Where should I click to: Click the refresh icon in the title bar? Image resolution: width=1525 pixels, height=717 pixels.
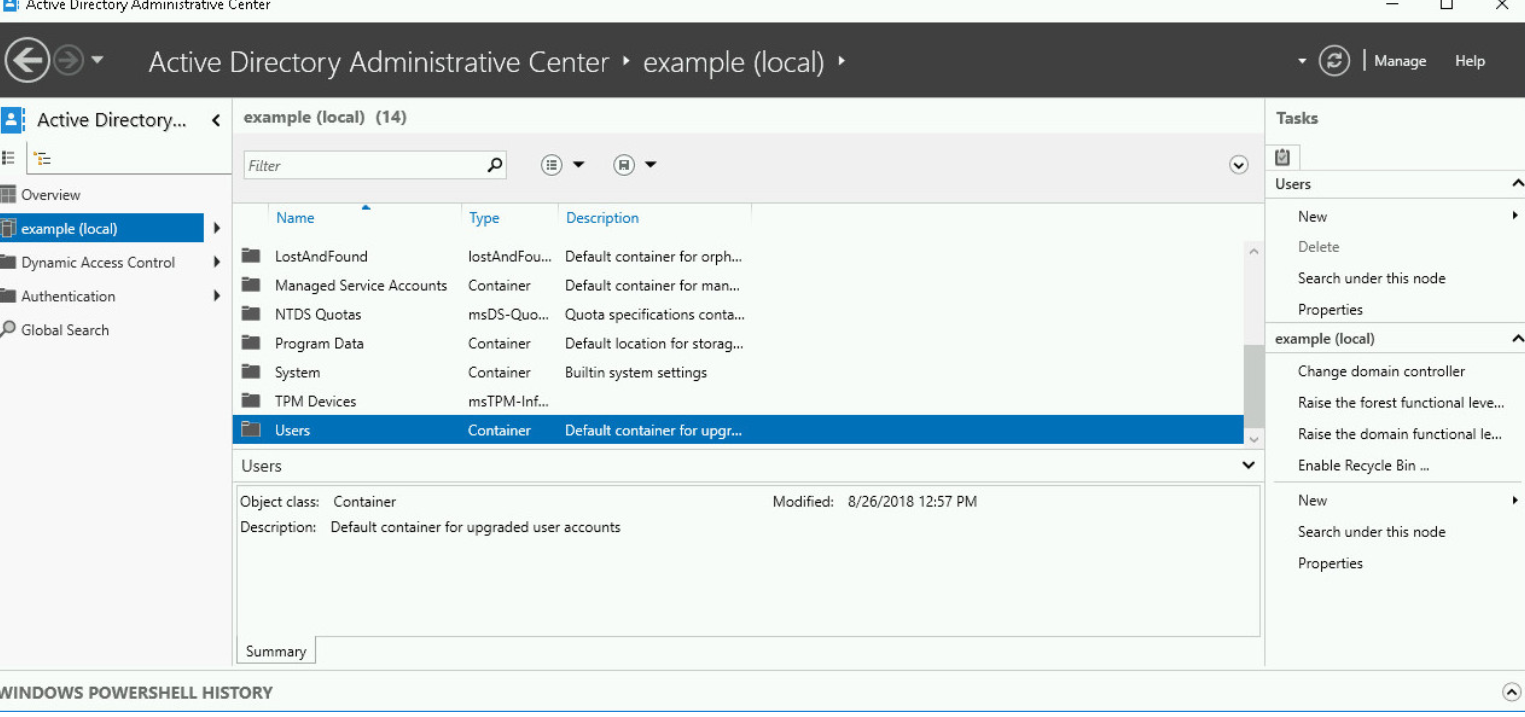pos(1334,60)
